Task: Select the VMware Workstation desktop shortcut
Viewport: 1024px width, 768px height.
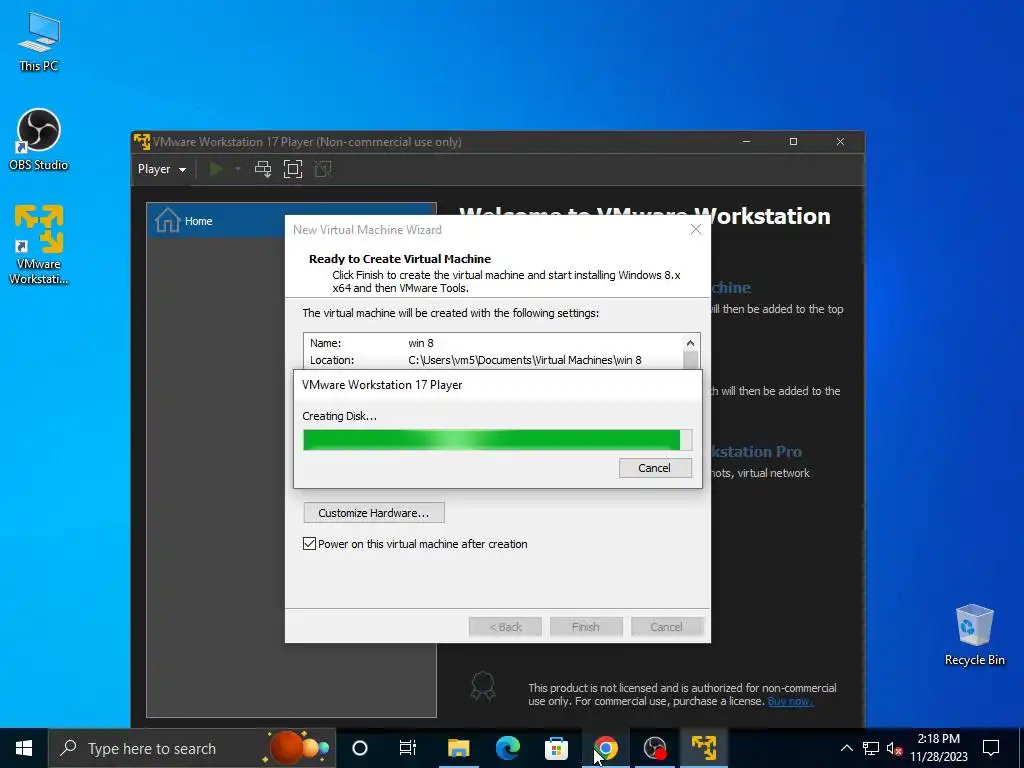Action: pyautogui.click(x=39, y=245)
